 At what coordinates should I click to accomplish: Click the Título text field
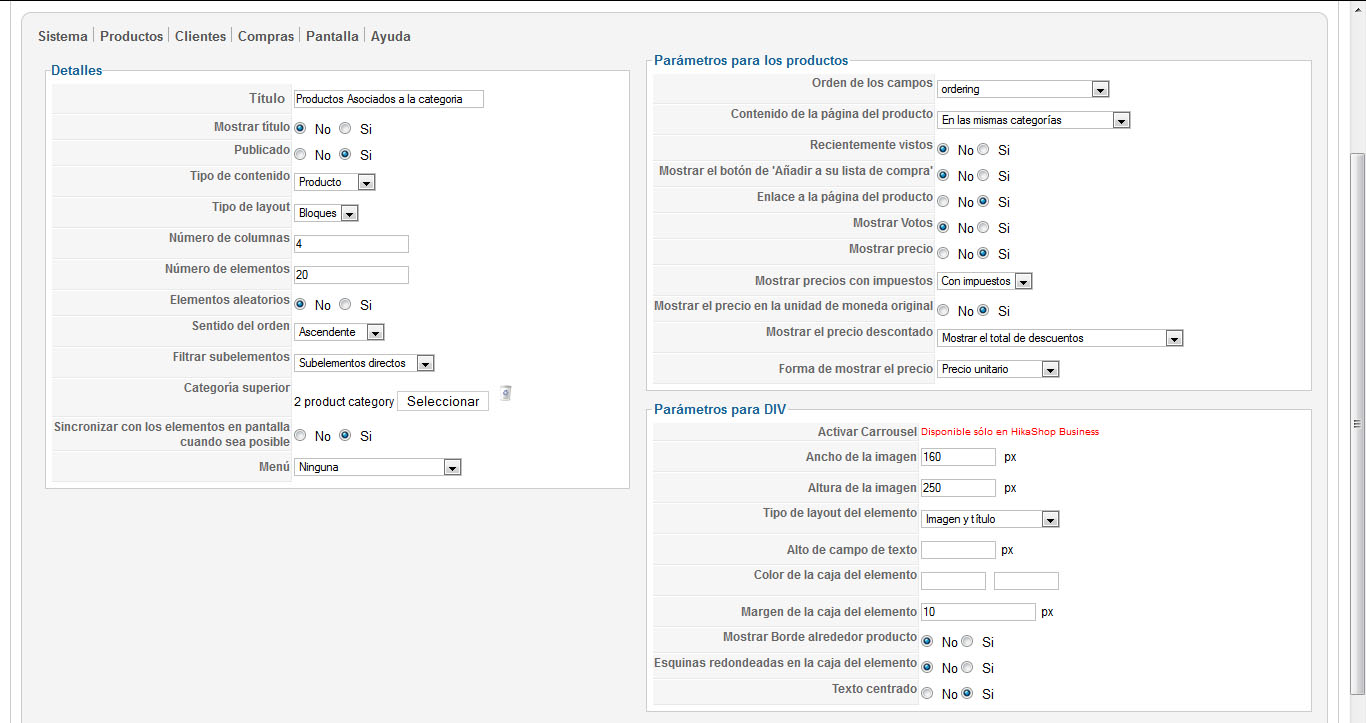coord(389,99)
